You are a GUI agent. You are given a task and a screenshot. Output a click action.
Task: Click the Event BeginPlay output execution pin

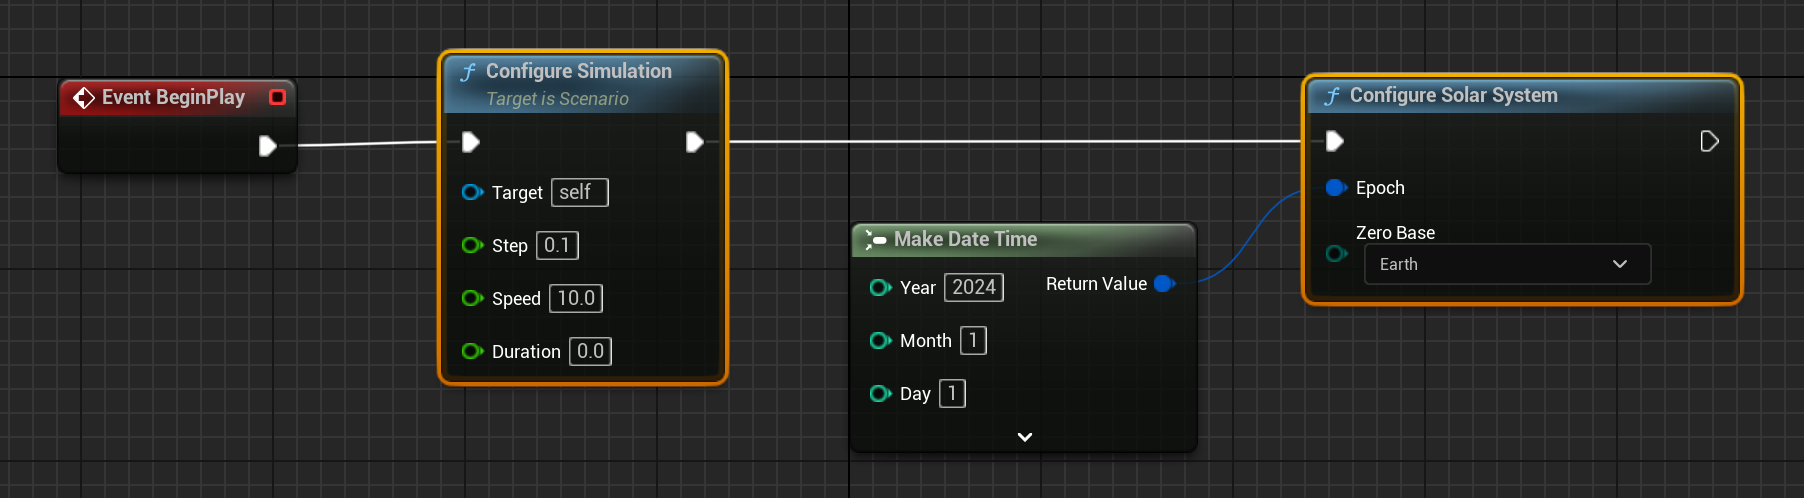[267, 146]
